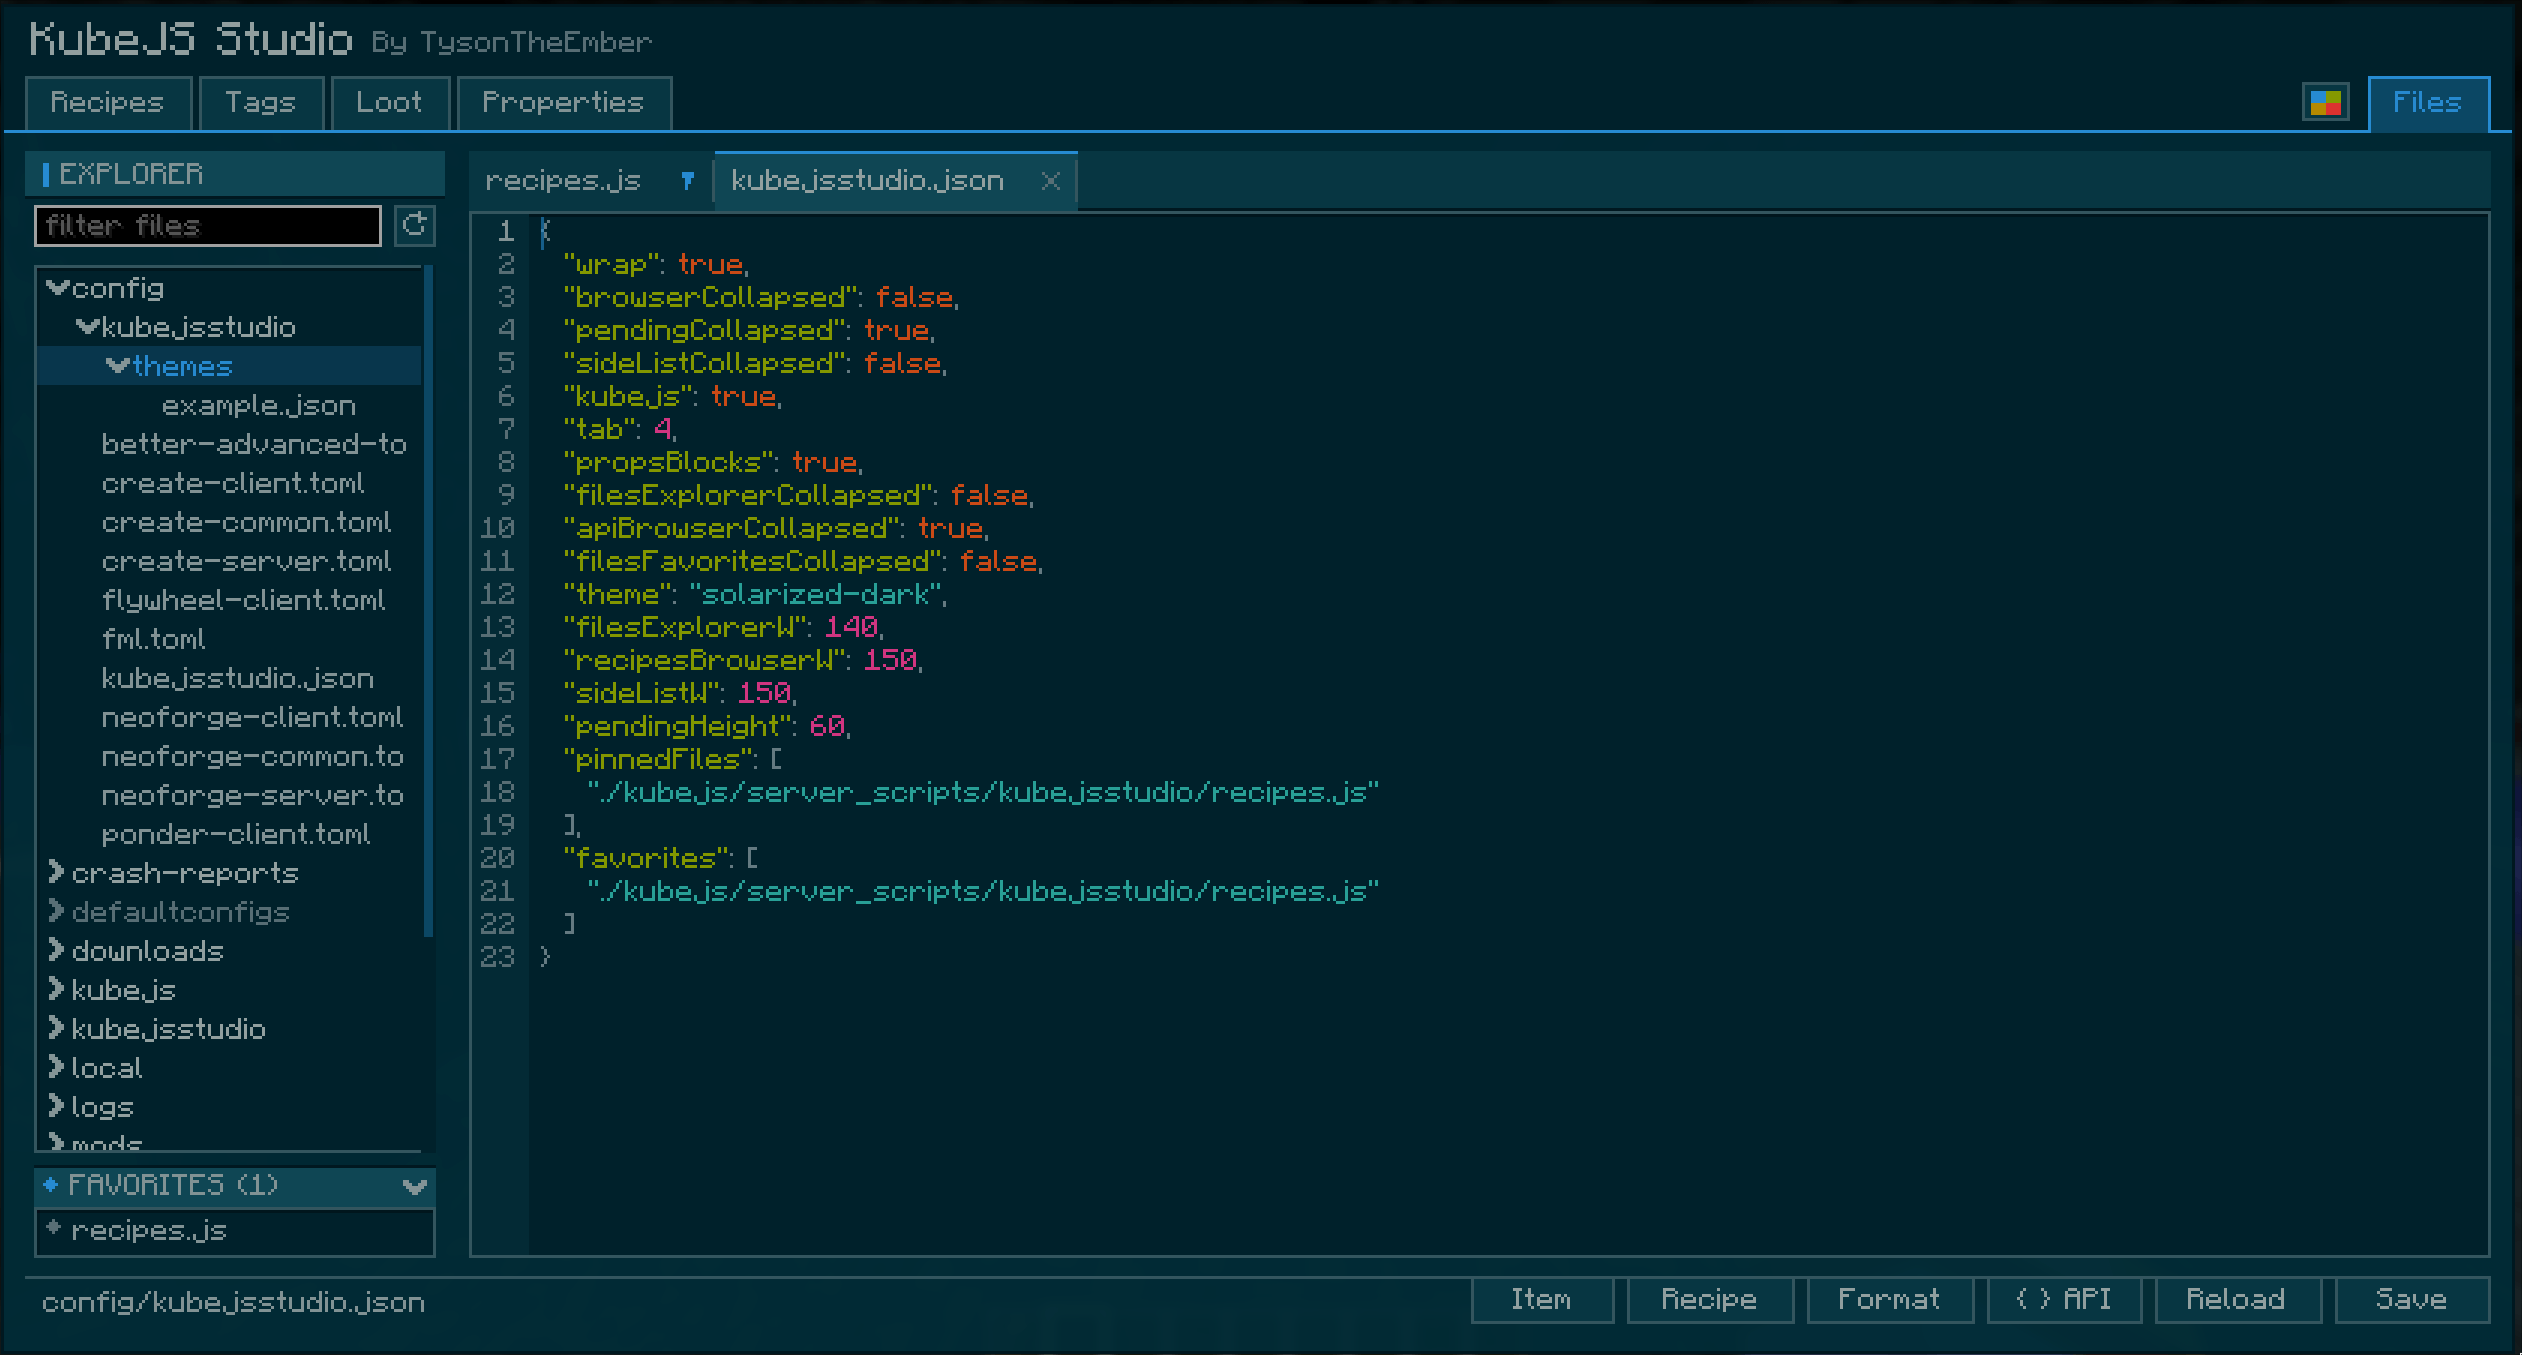2522x1355 pixels.
Task: Collapse the config folder
Action: (58, 288)
